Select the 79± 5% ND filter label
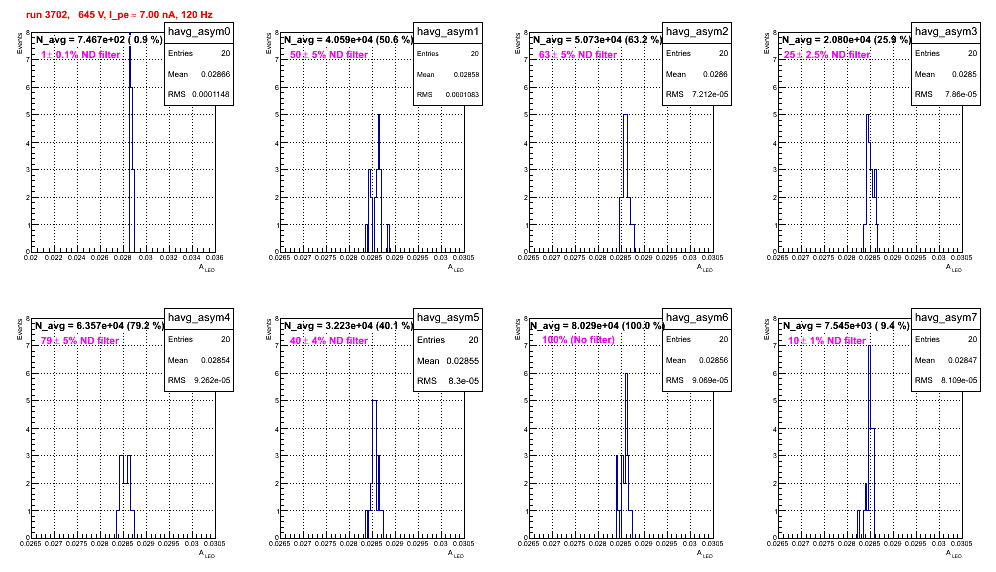The width and height of the screenshot is (996, 572). (80, 341)
